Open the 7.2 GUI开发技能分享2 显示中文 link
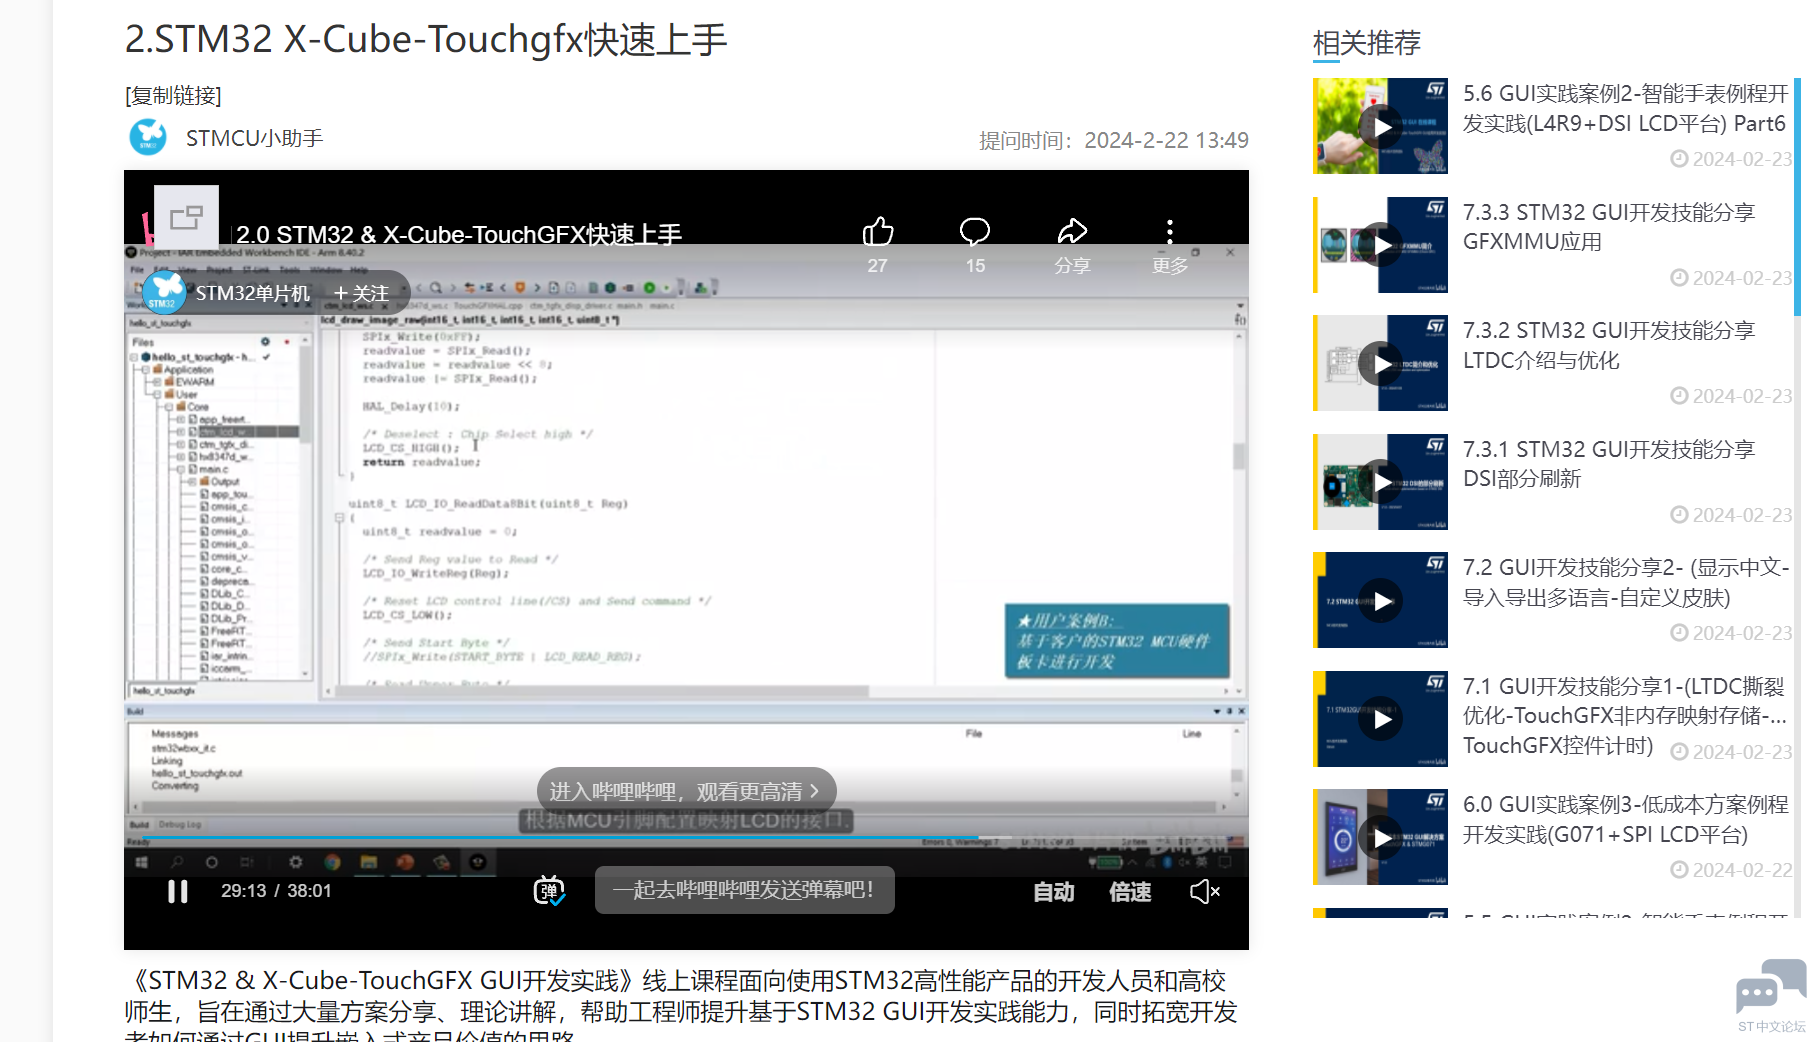Image resolution: width=1815 pixels, height=1042 pixels. pos(1626,582)
